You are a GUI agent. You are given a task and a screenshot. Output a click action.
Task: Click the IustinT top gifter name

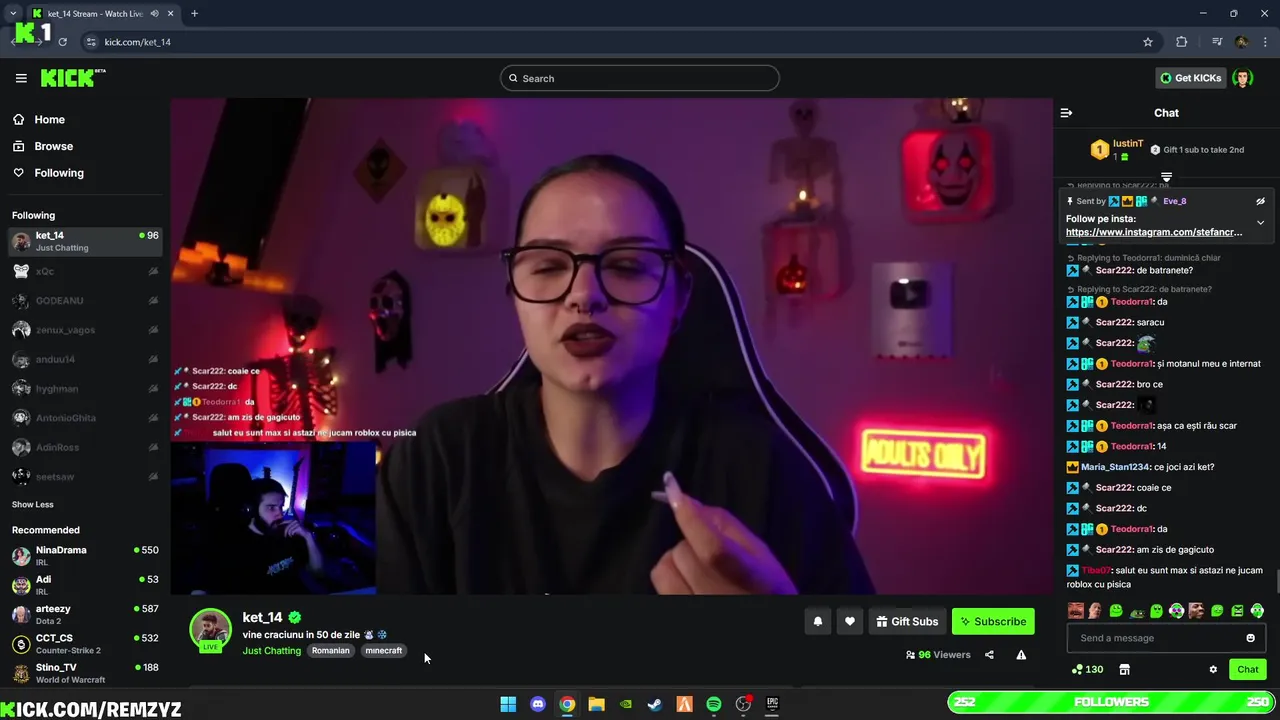[x=1128, y=144]
